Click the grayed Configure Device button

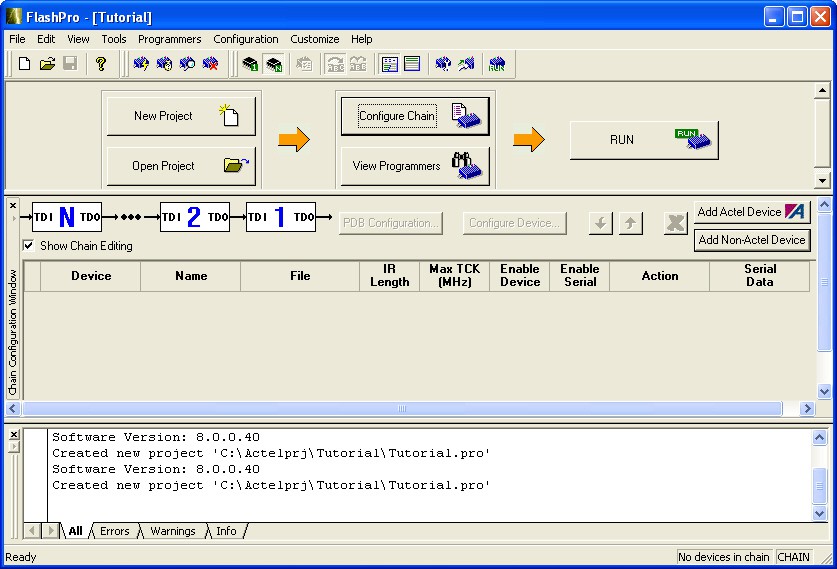click(515, 223)
